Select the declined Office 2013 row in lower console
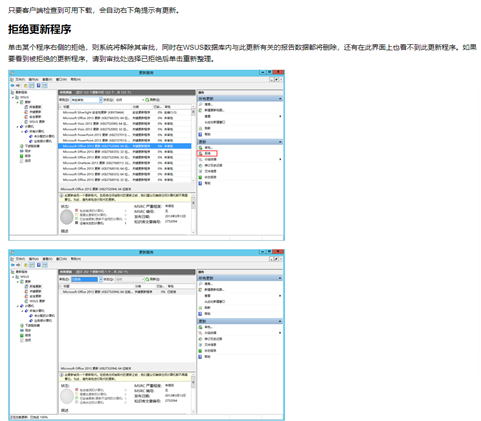The image size is (481, 421). (x=127, y=292)
